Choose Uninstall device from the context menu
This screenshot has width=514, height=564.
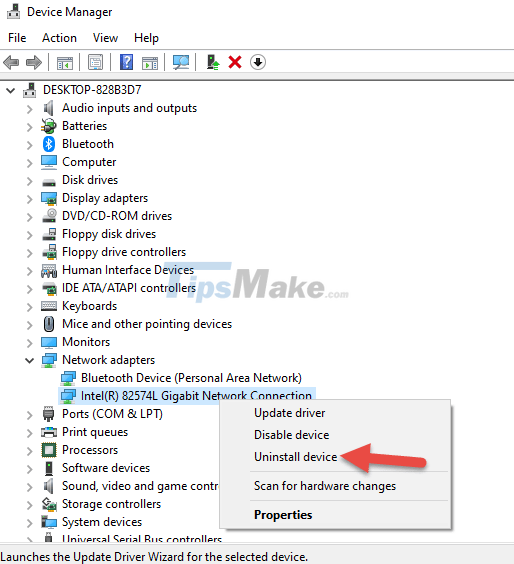click(335, 457)
